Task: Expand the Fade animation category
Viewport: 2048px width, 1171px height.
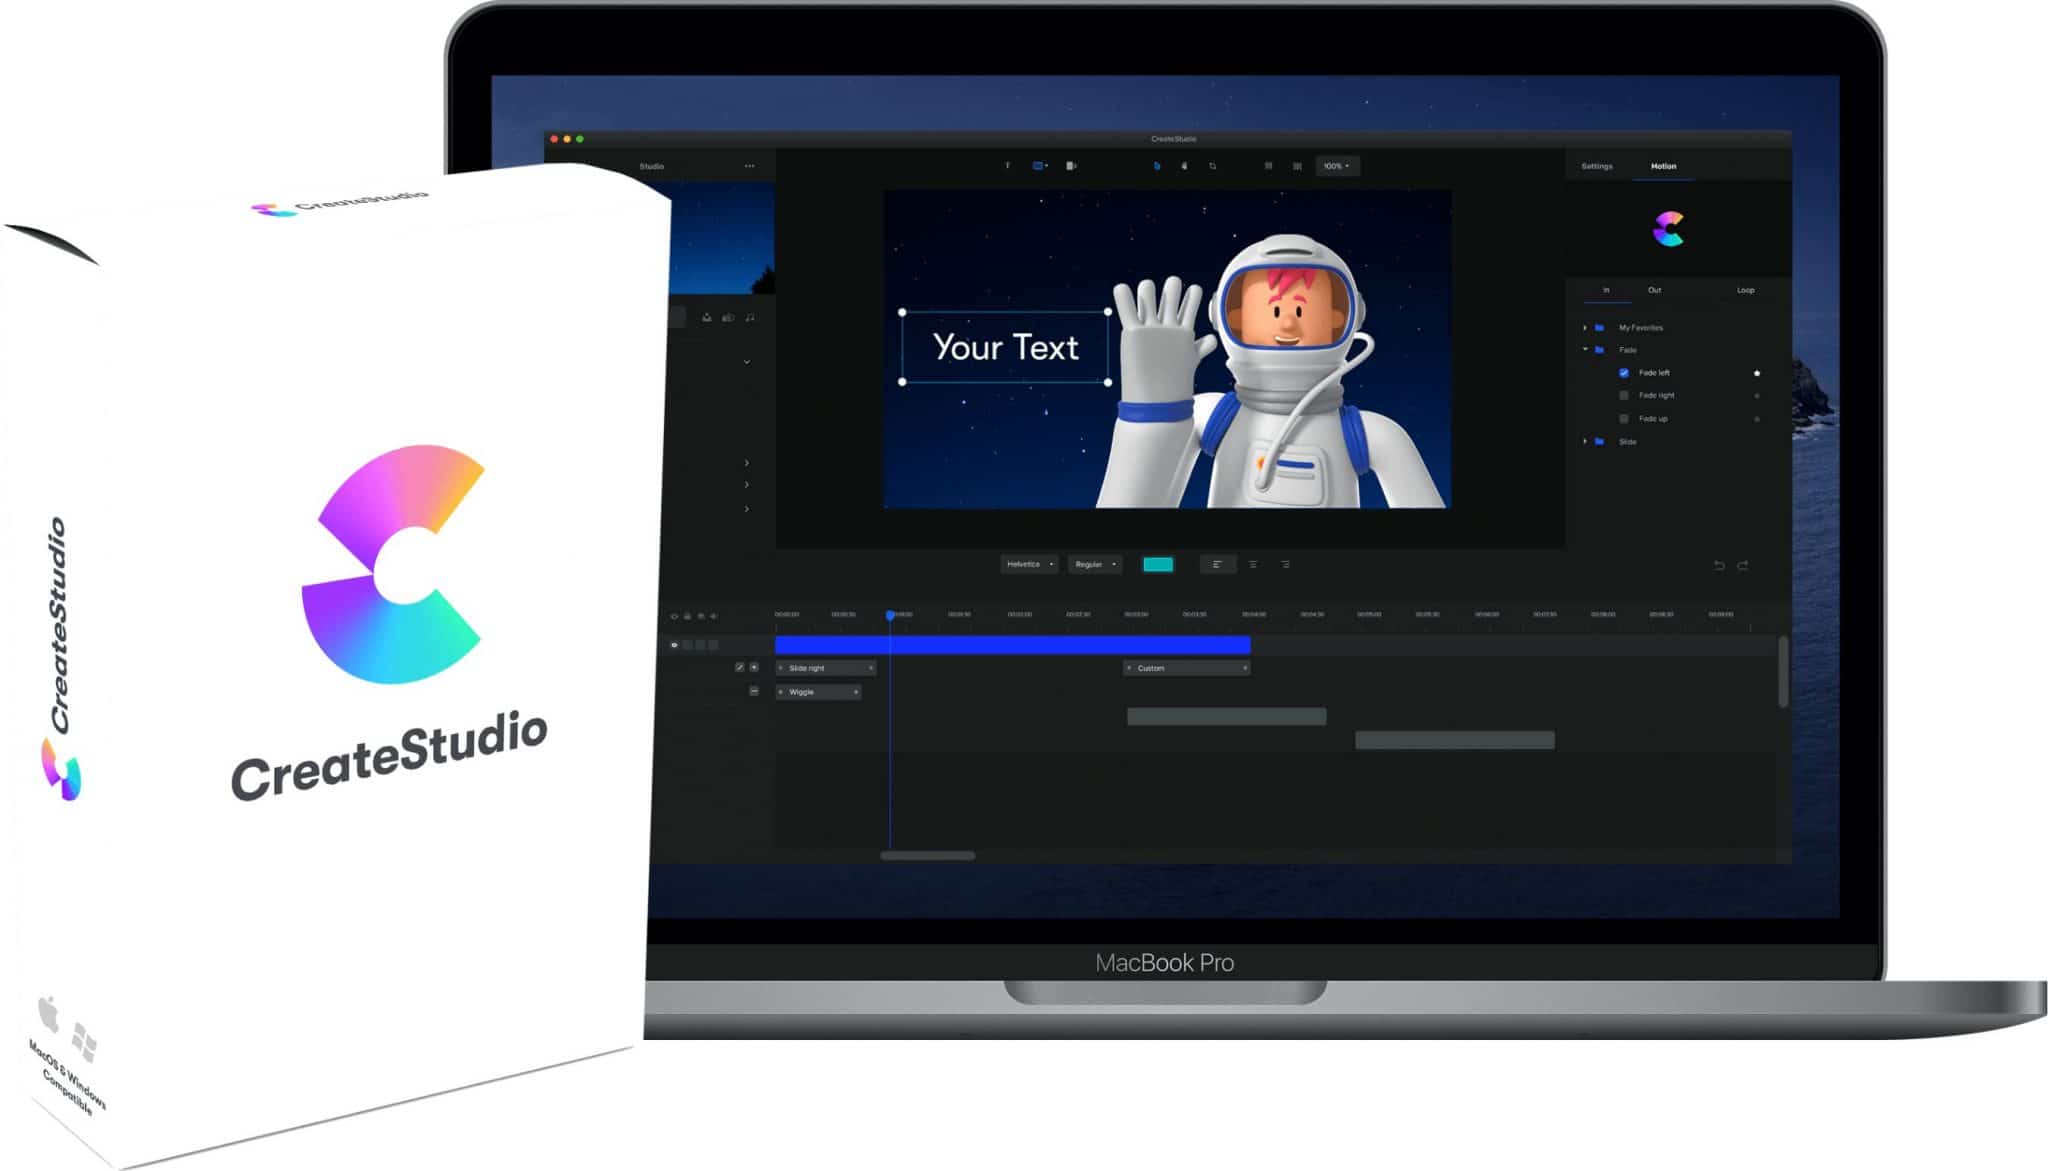Action: tap(1587, 350)
